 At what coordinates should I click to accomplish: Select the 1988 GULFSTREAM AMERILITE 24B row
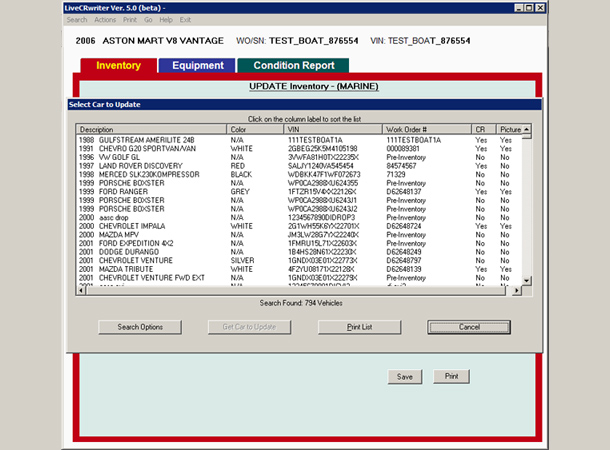pos(299,140)
